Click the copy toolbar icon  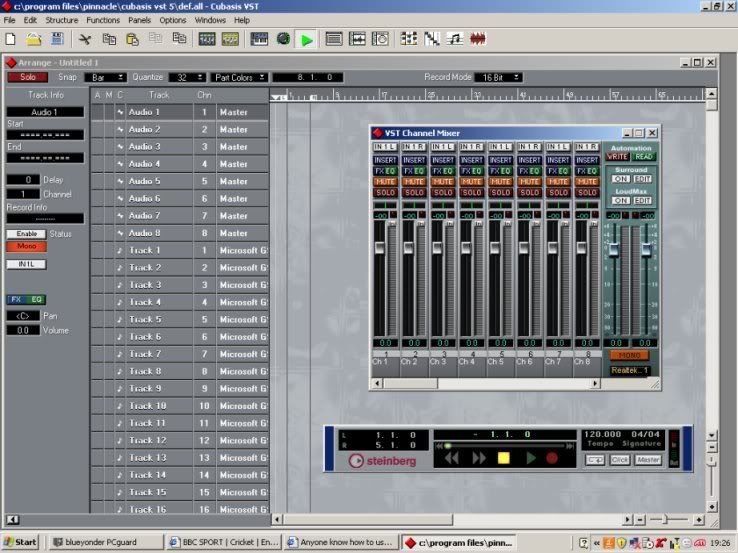pyautogui.click(x=109, y=39)
